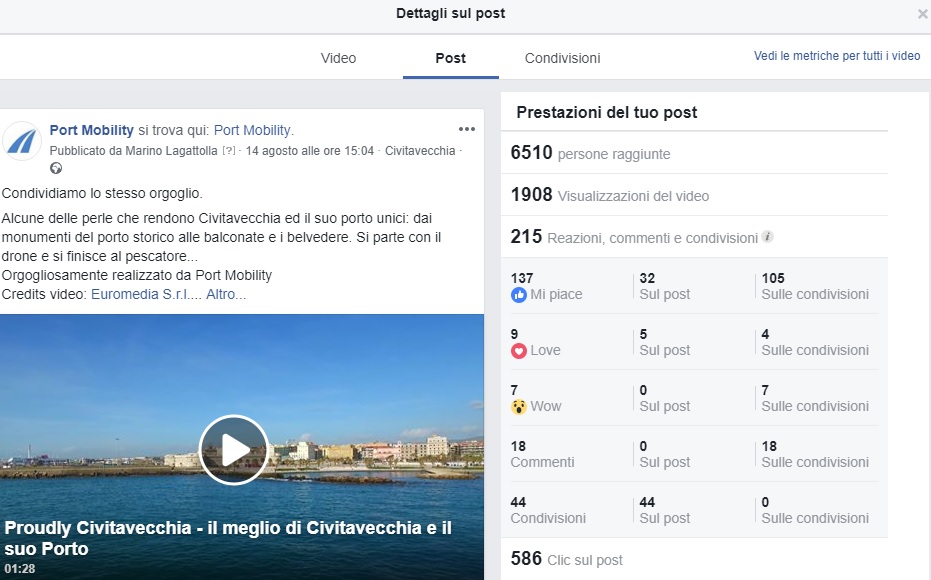Click the Dettagli sul post dialog title
The image size is (931, 580).
[451, 13]
